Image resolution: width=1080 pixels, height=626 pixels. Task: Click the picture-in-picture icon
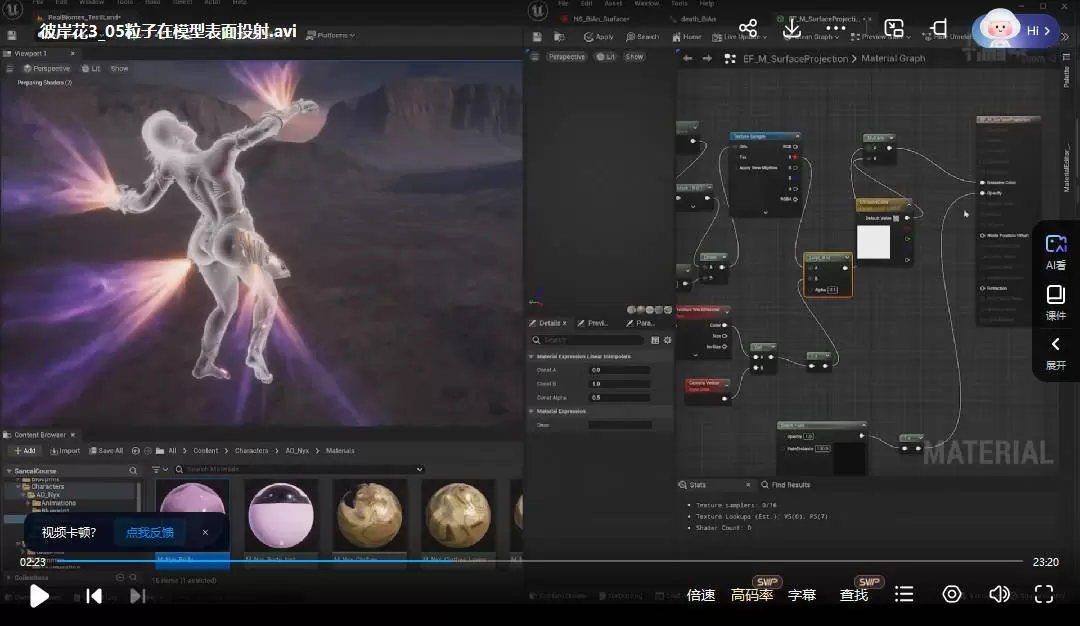(894, 28)
